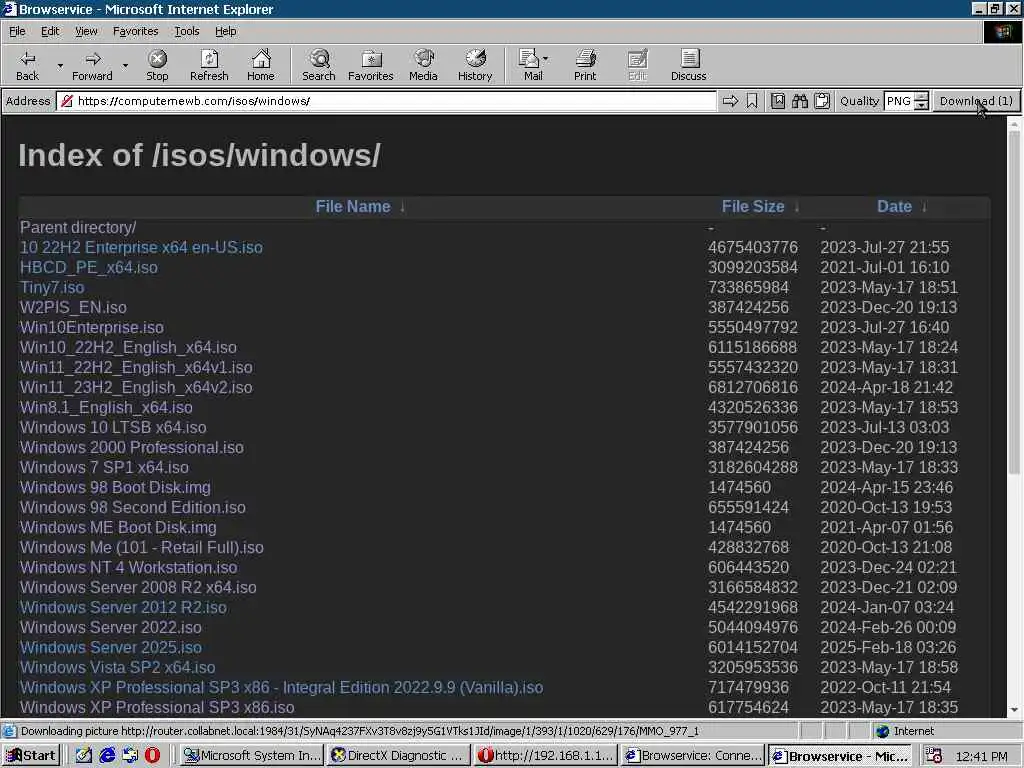Open the File menu
The width and height of the screenshot is (1024, 768).
[17, 31]
